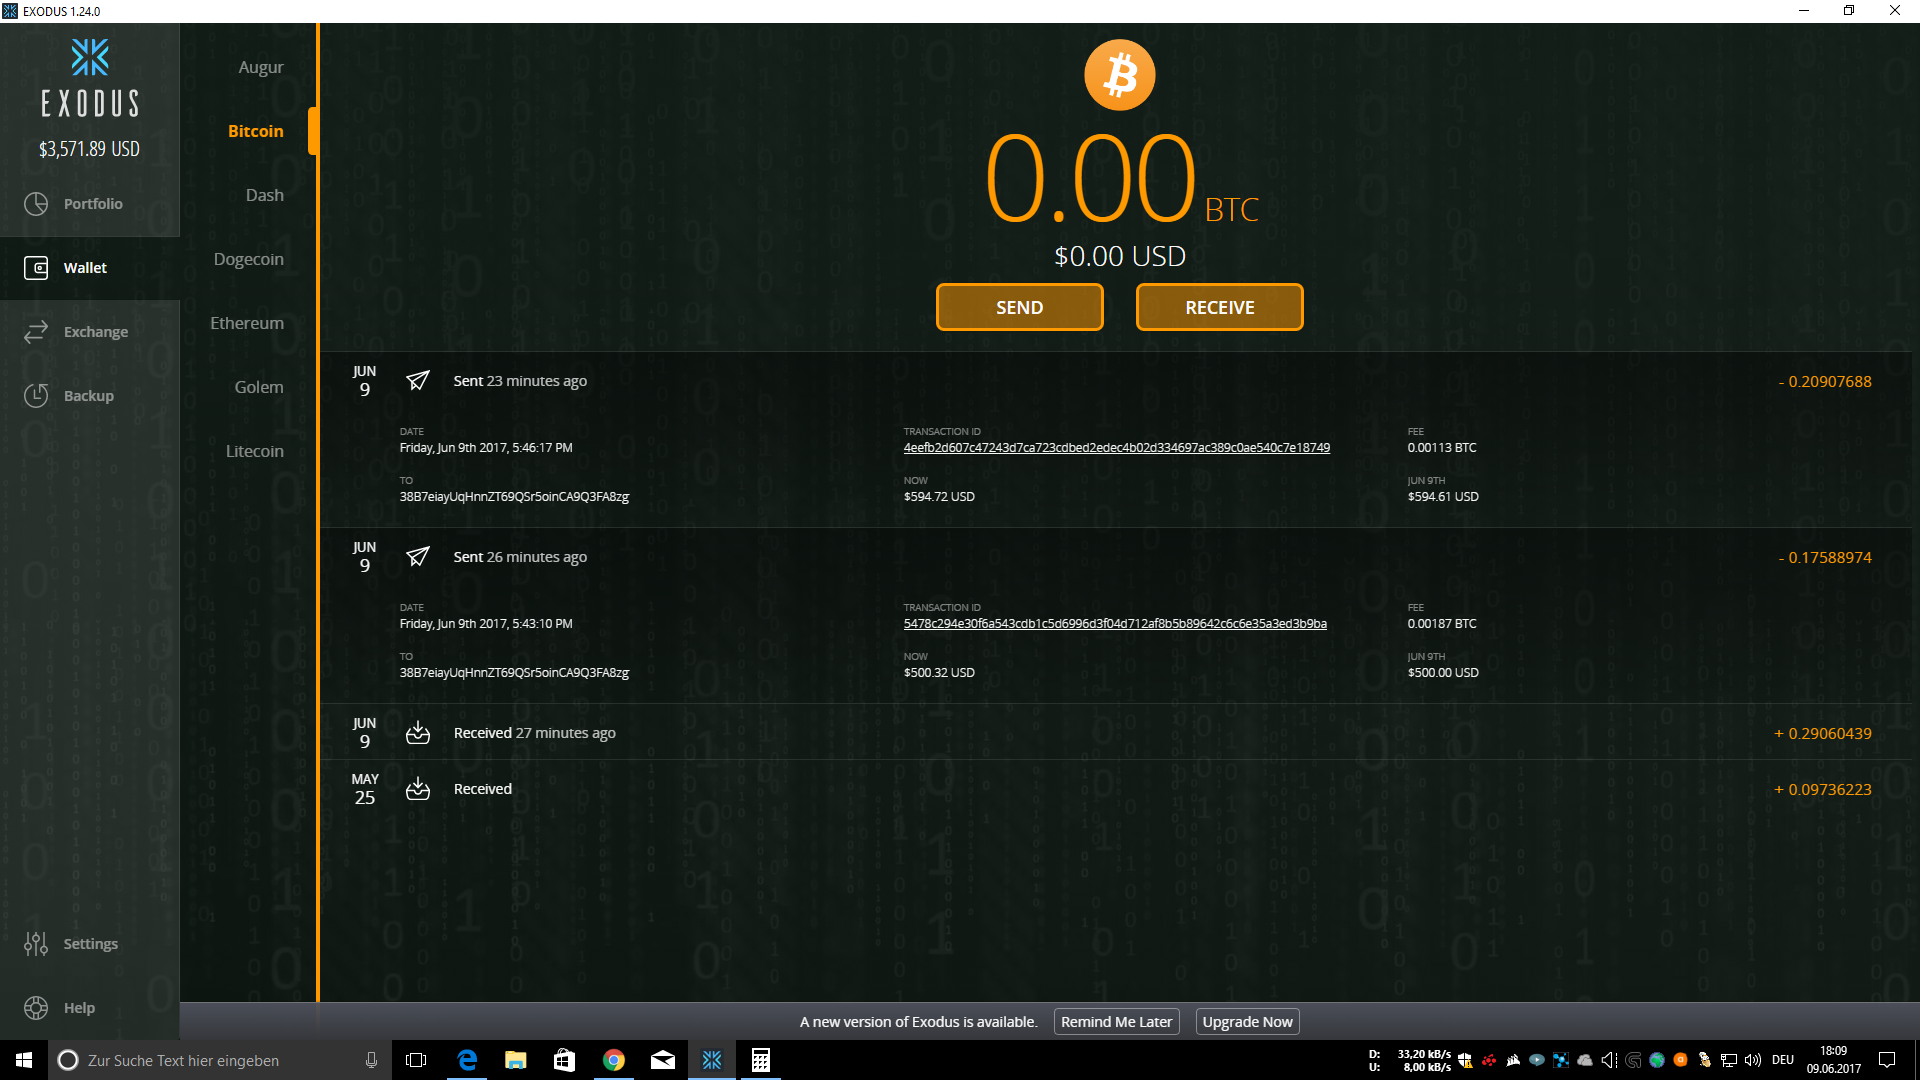This screenshot has width=1920, height=1080.
Task: Open transaction ID link starting 4eefb2d607
Action: tap(1117, 448)
